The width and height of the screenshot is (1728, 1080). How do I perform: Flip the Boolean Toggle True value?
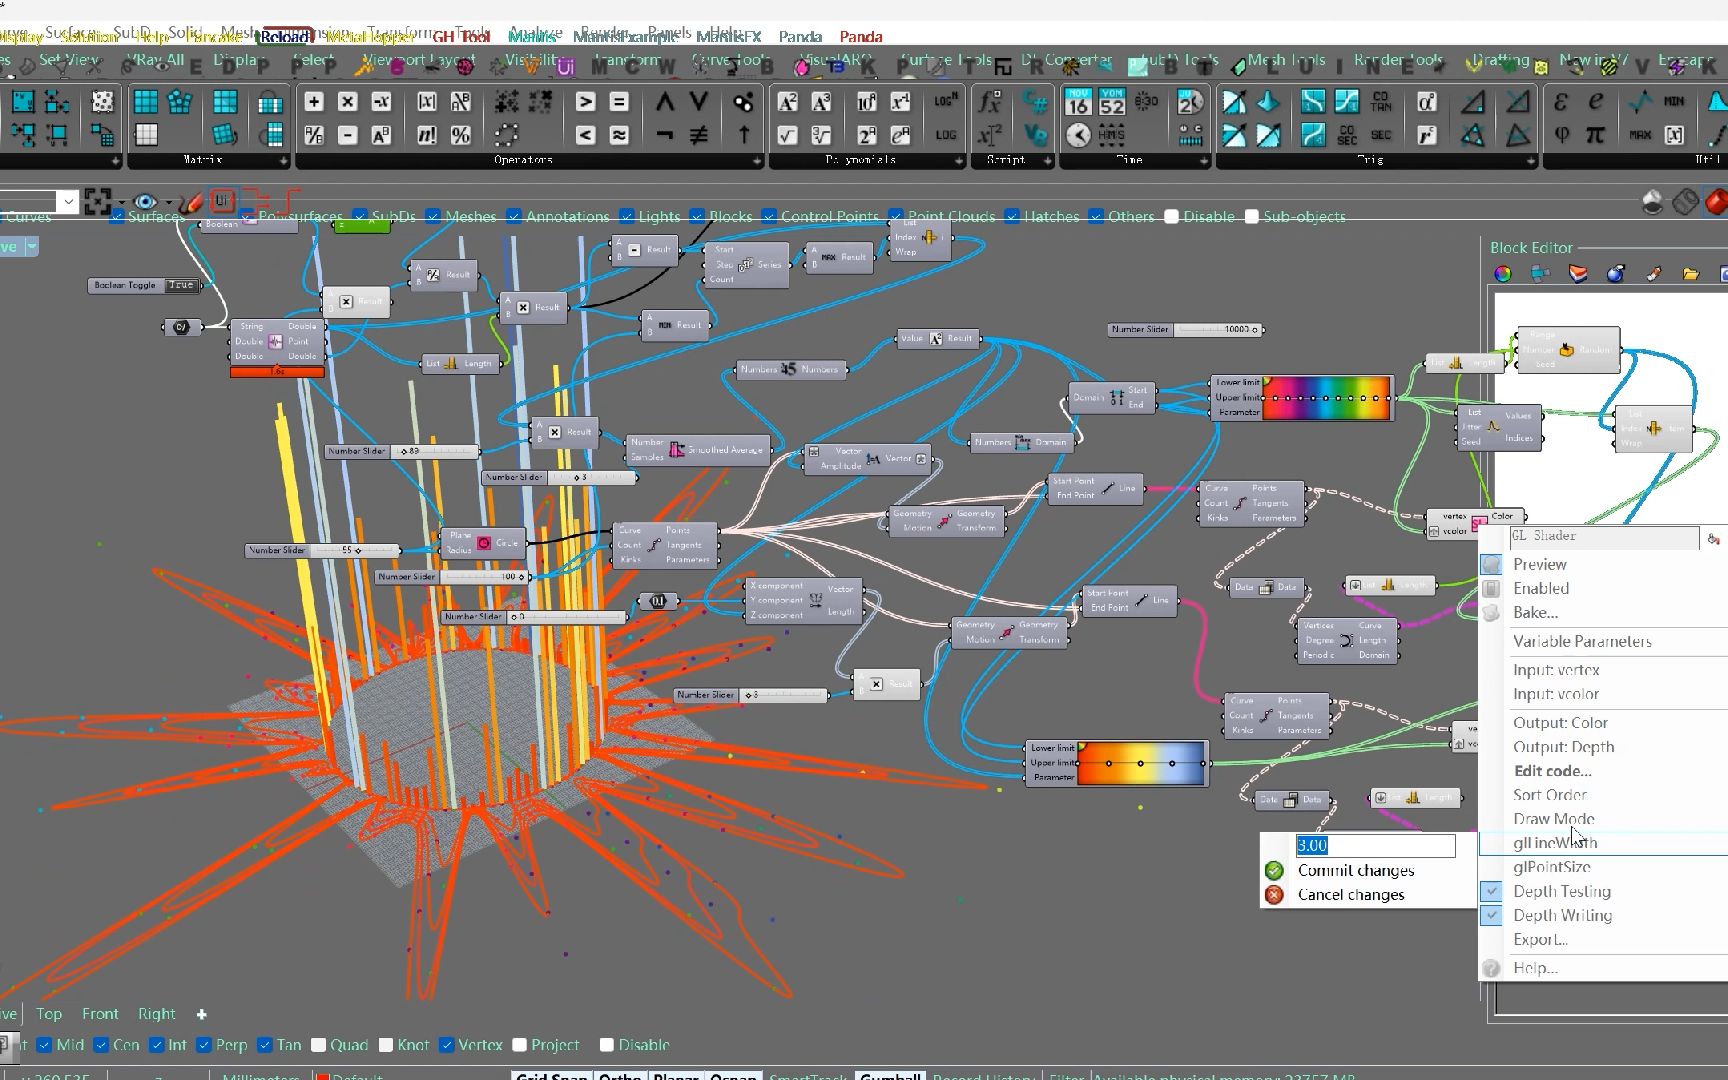[181, 285]
